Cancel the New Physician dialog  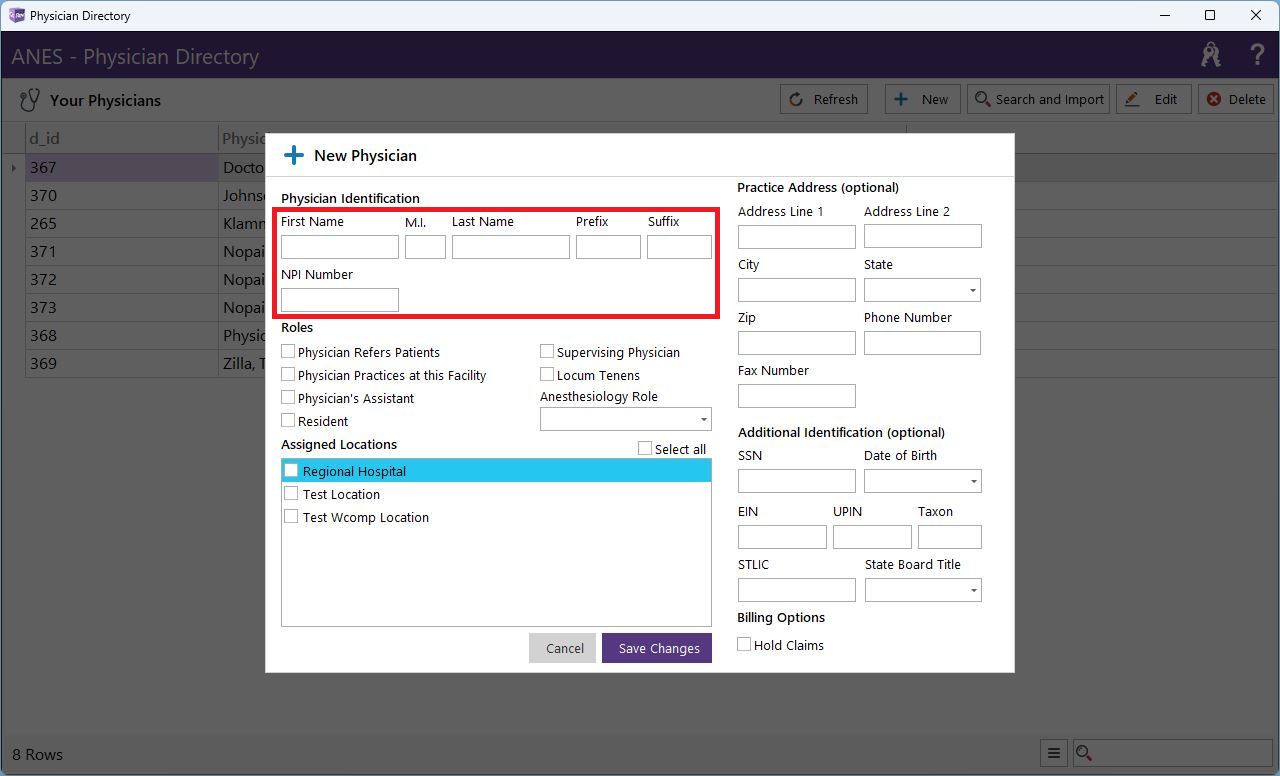point(563,648)
